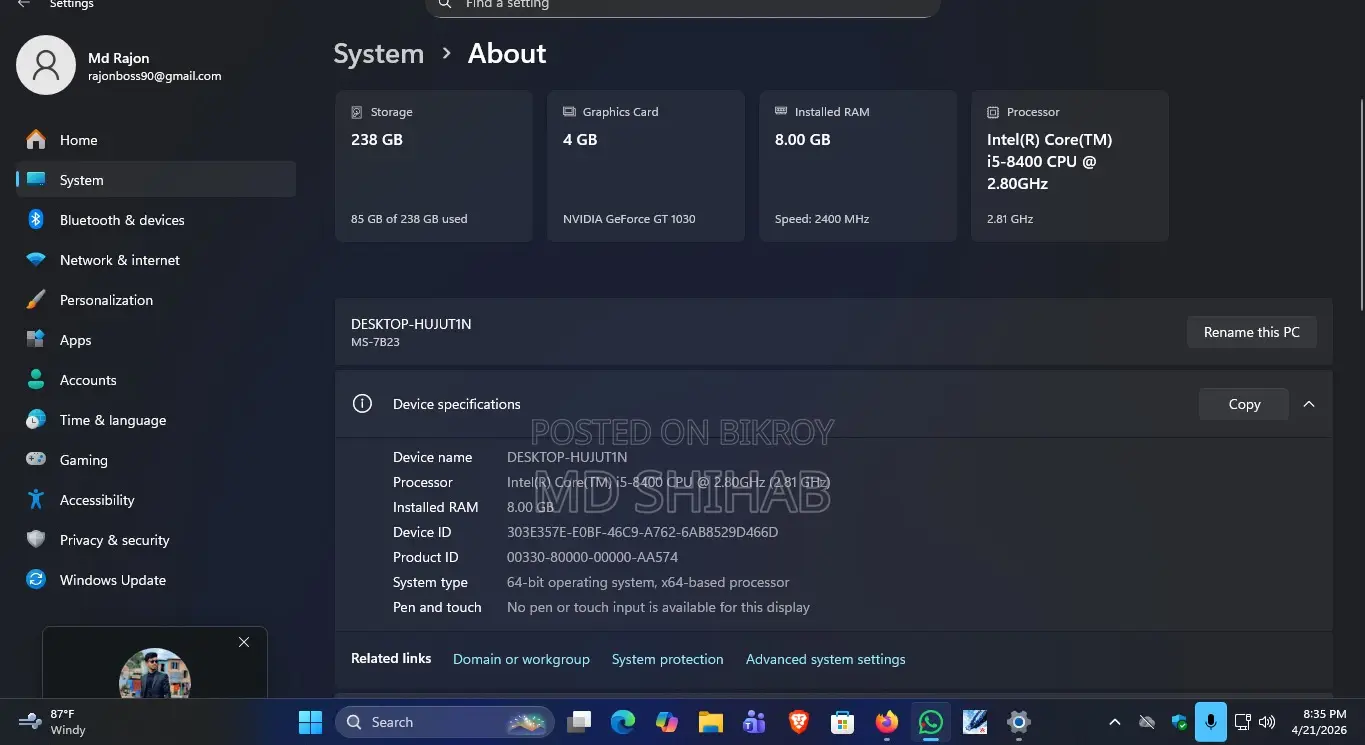Close the profile picture popup
Screen dimensions: 1365x745
pos(244,642)
